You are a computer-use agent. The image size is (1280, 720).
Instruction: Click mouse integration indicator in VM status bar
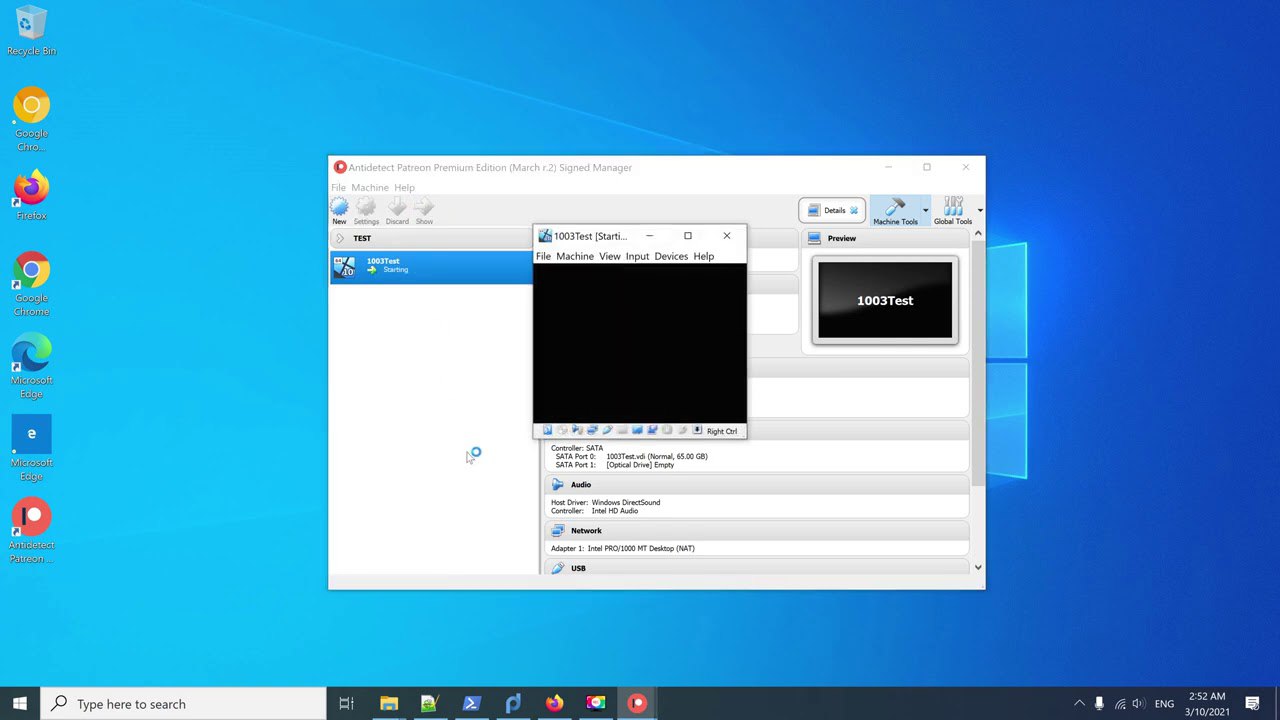pyautogui.click(x=682, y=431)
